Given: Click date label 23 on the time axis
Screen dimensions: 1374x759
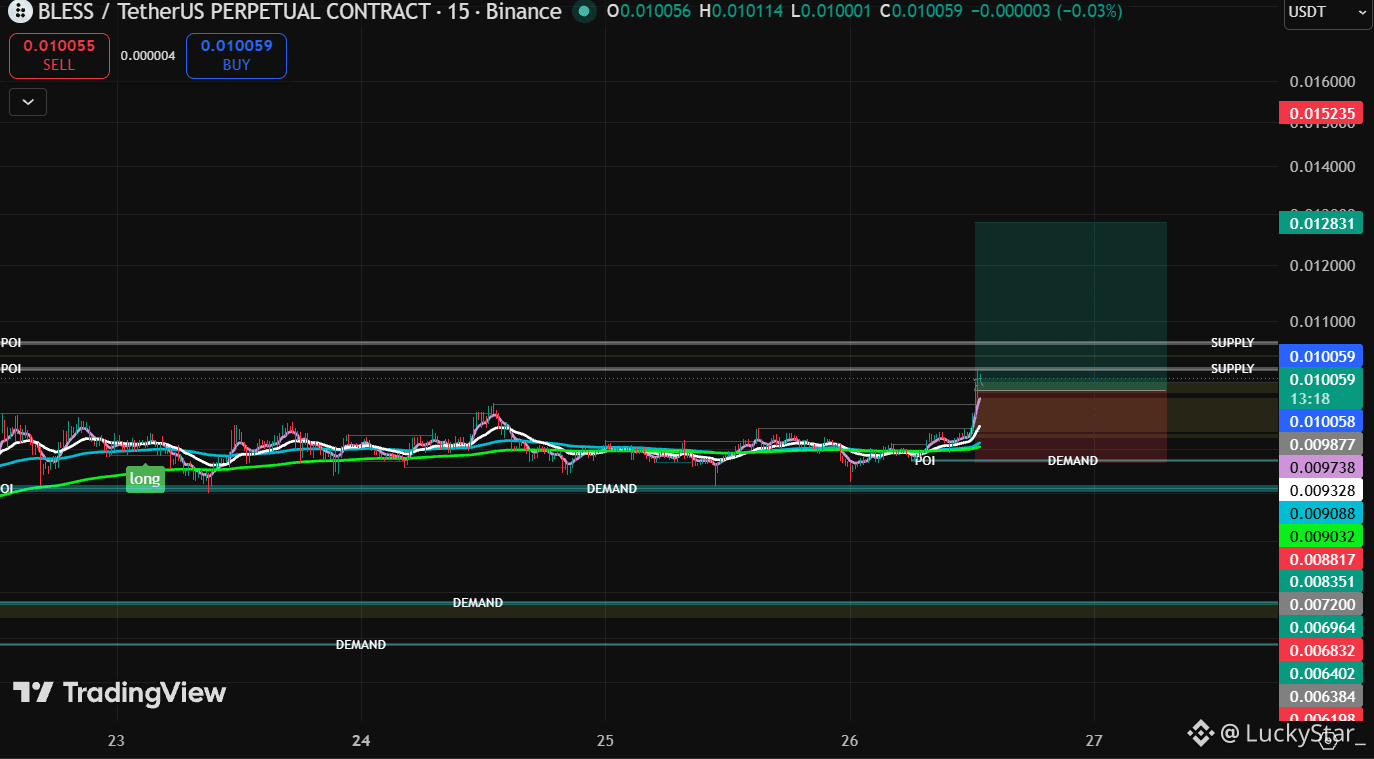Looking at the screenshot, I should tap(117, 741).
